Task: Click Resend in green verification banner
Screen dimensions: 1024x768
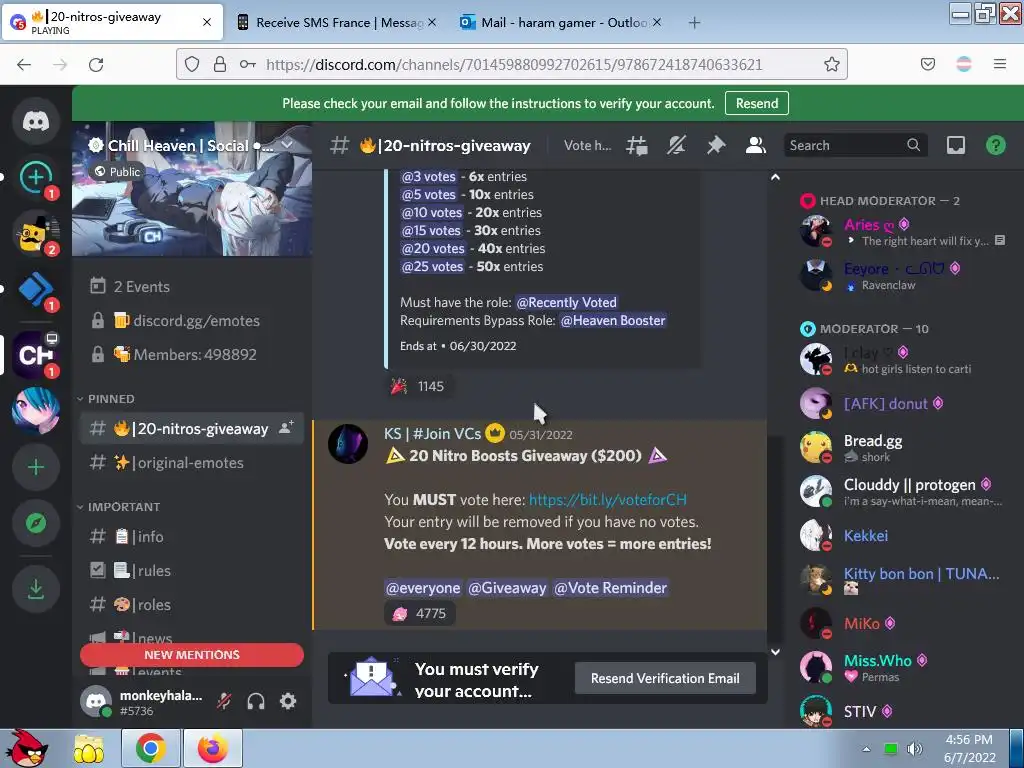Action: pyautogui.click(x=757, y=103)
